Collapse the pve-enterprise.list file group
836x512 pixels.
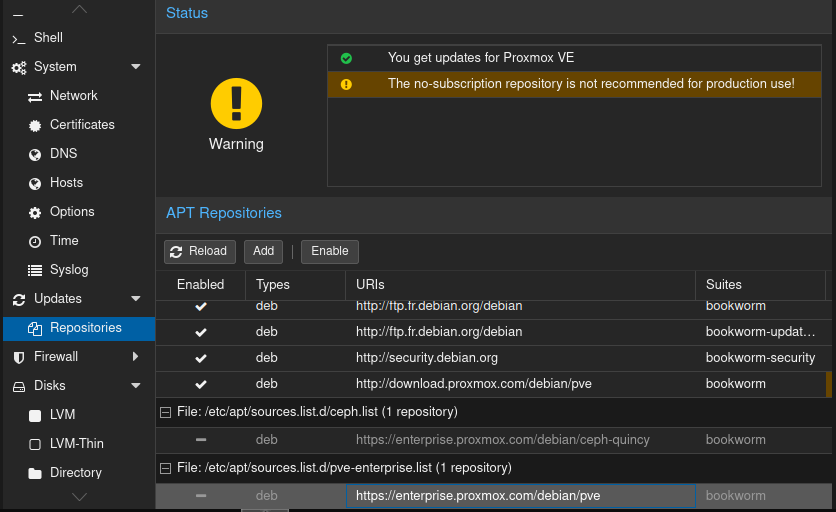click(166, 468)
